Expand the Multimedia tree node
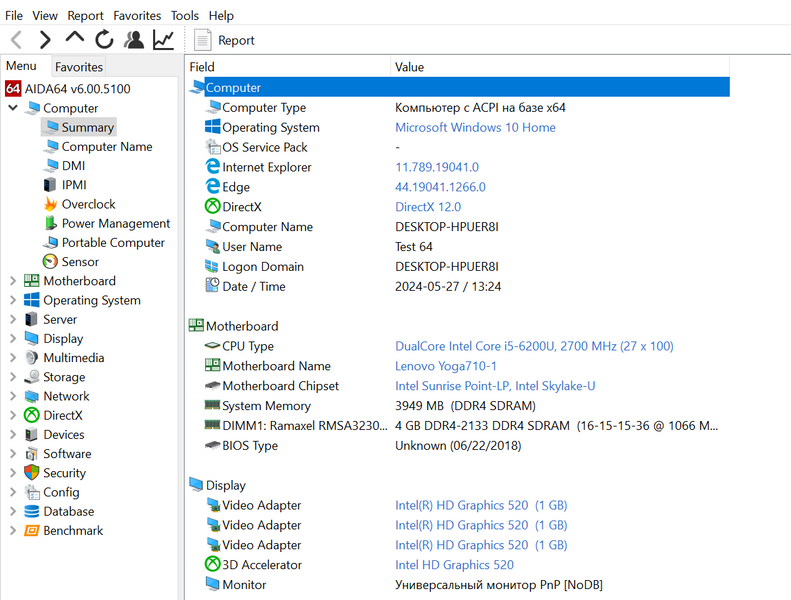The height and width of the screenshot is (600, 791). click(x=13, y=357)
